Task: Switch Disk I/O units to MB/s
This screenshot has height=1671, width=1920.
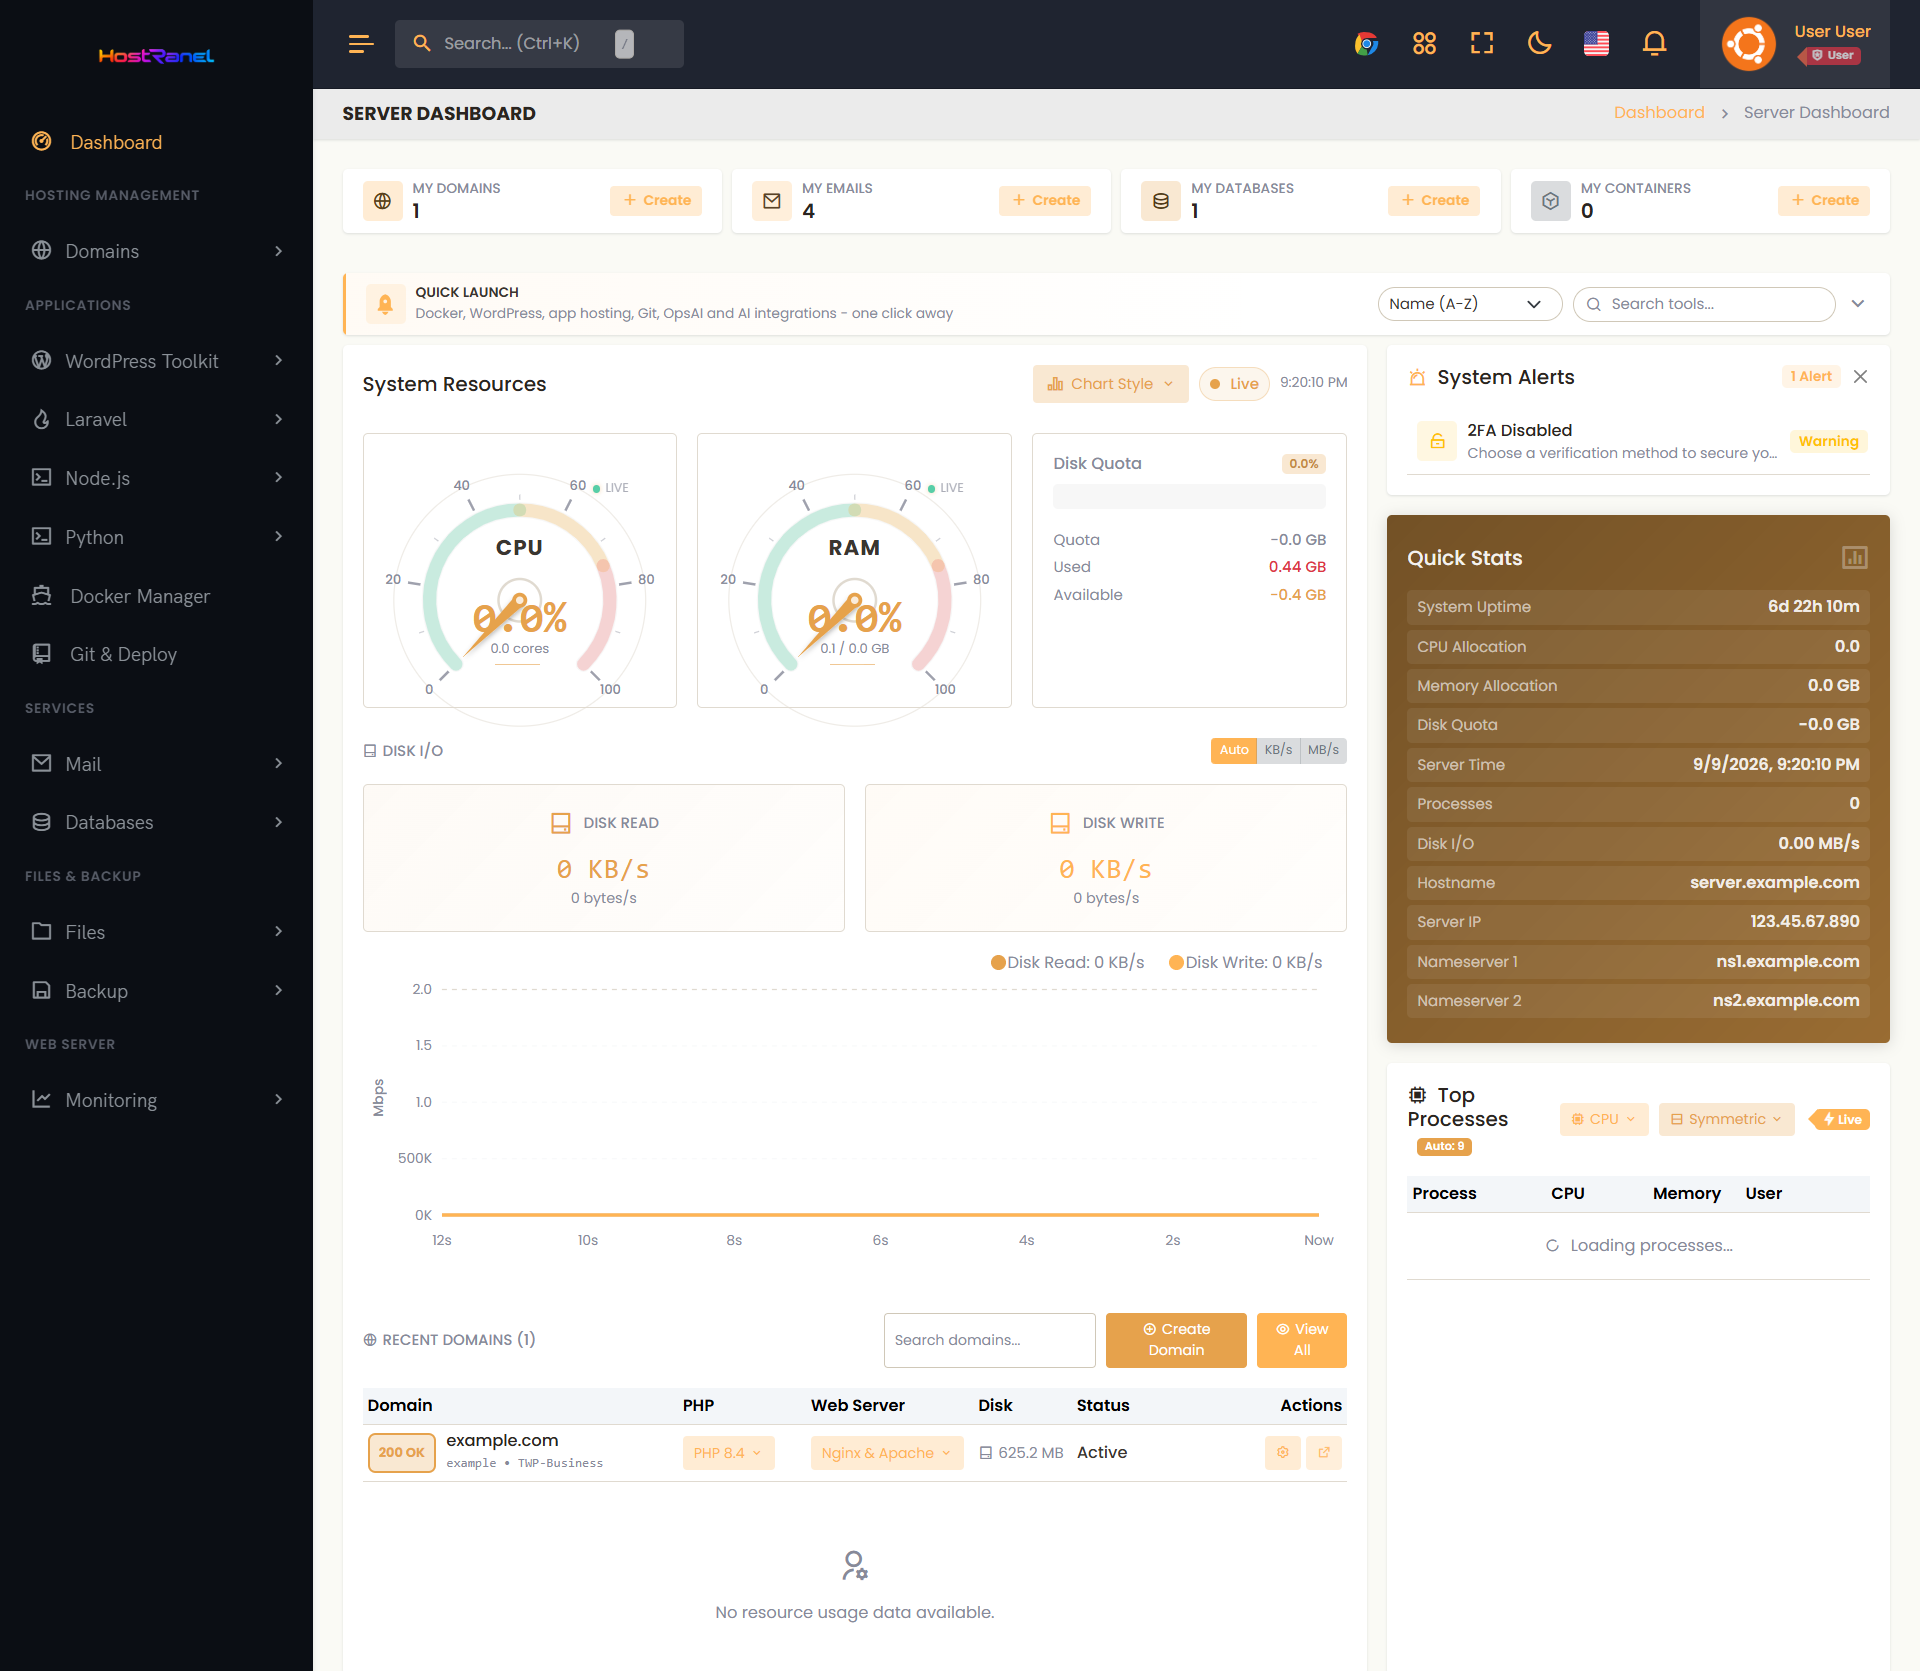Action: click(x=1323, y=751)
